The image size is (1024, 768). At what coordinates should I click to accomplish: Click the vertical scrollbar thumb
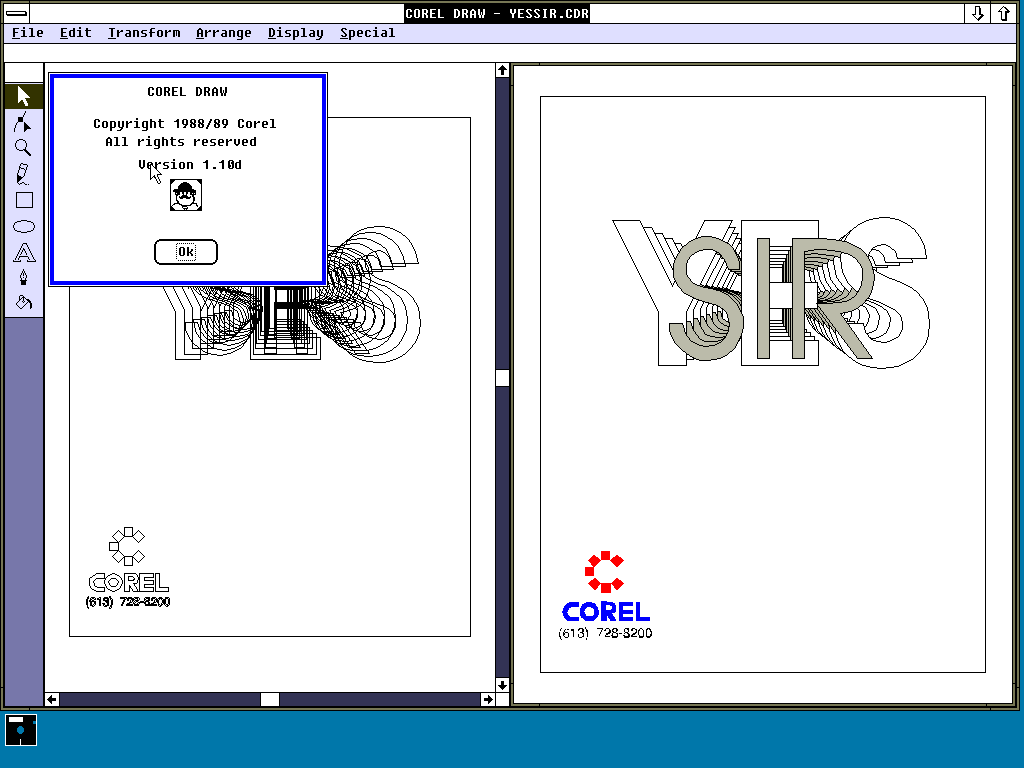[502, 378]
